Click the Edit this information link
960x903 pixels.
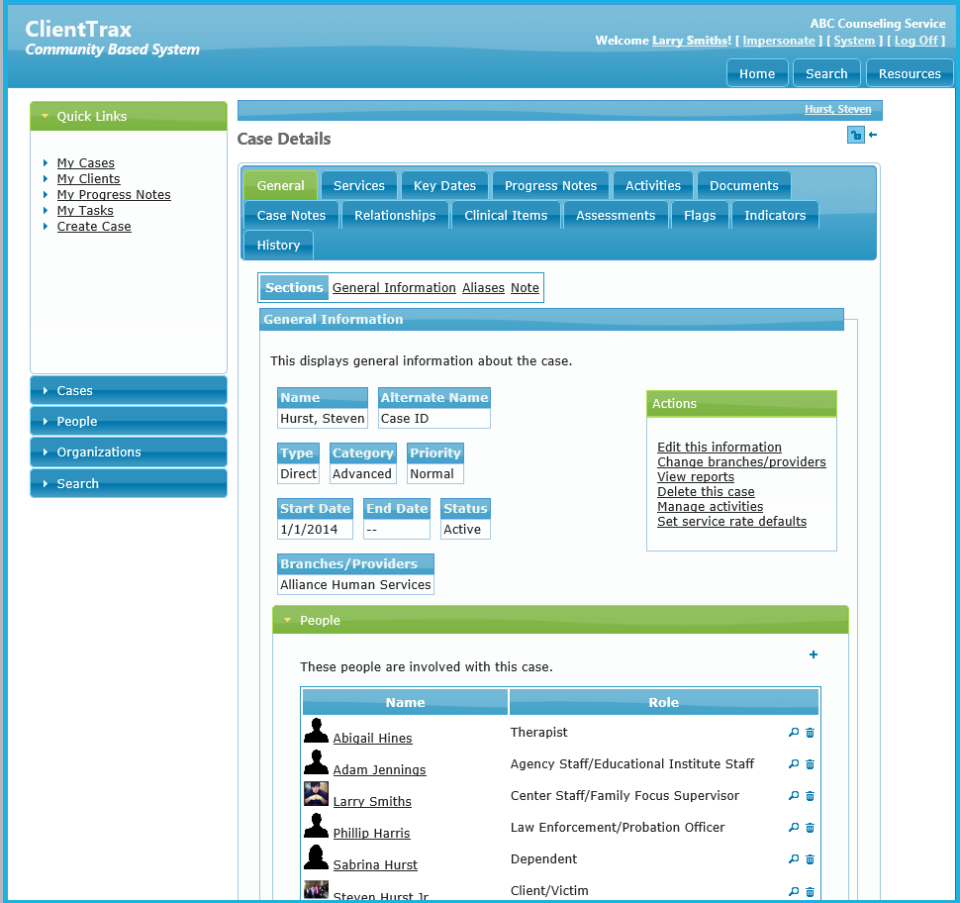719,447
